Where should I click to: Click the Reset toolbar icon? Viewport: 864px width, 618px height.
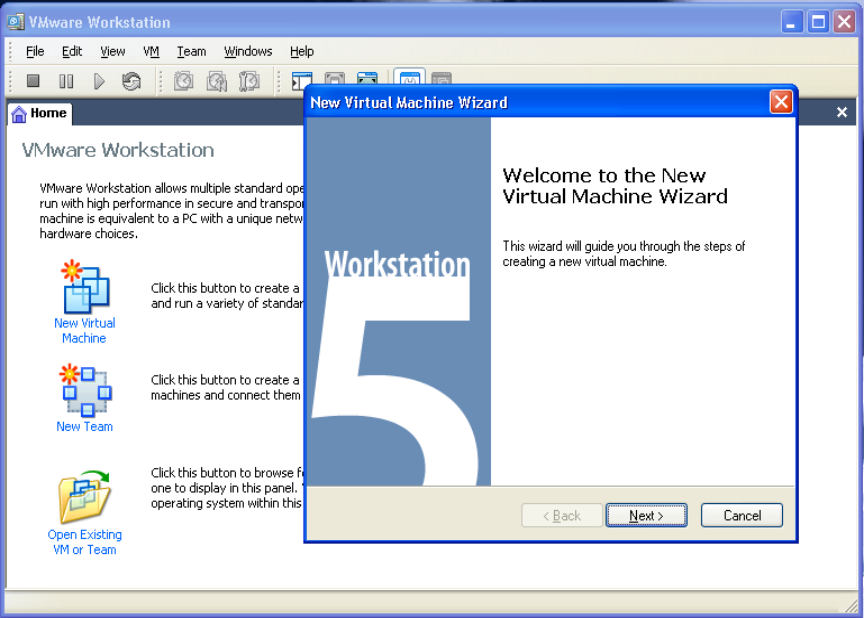[x=131, y=82]
